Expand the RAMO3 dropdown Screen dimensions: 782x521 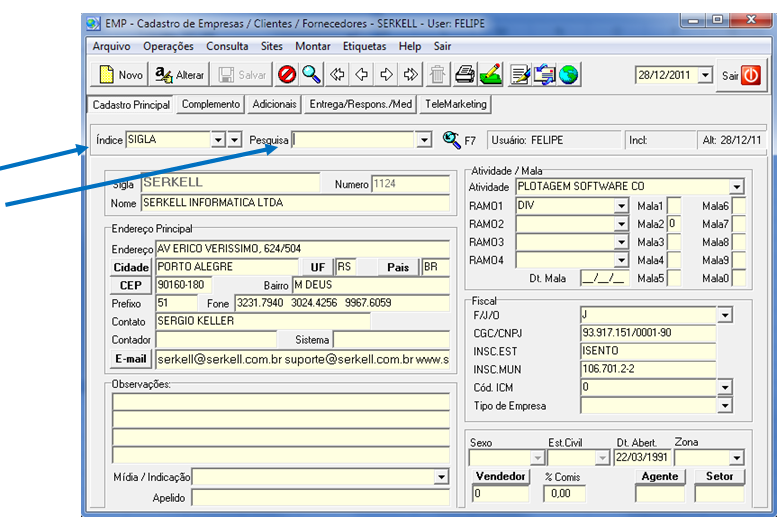click(x=621, y=242)
